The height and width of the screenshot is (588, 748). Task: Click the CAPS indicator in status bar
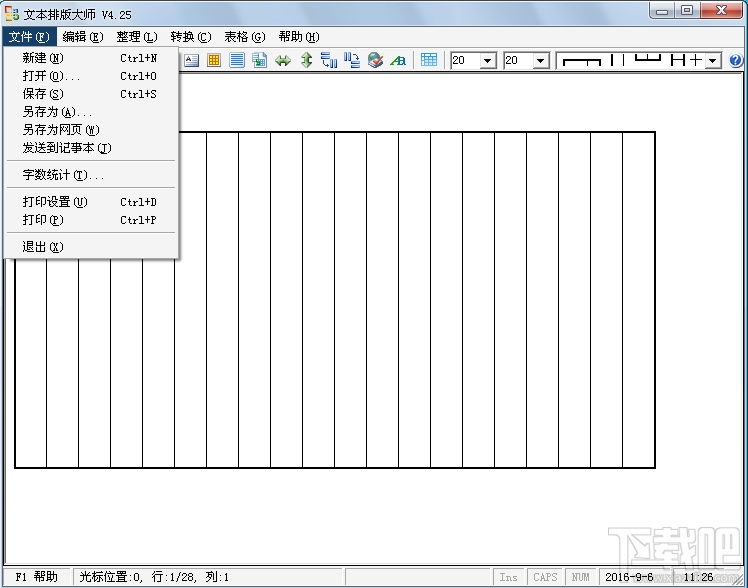point(545,577)
